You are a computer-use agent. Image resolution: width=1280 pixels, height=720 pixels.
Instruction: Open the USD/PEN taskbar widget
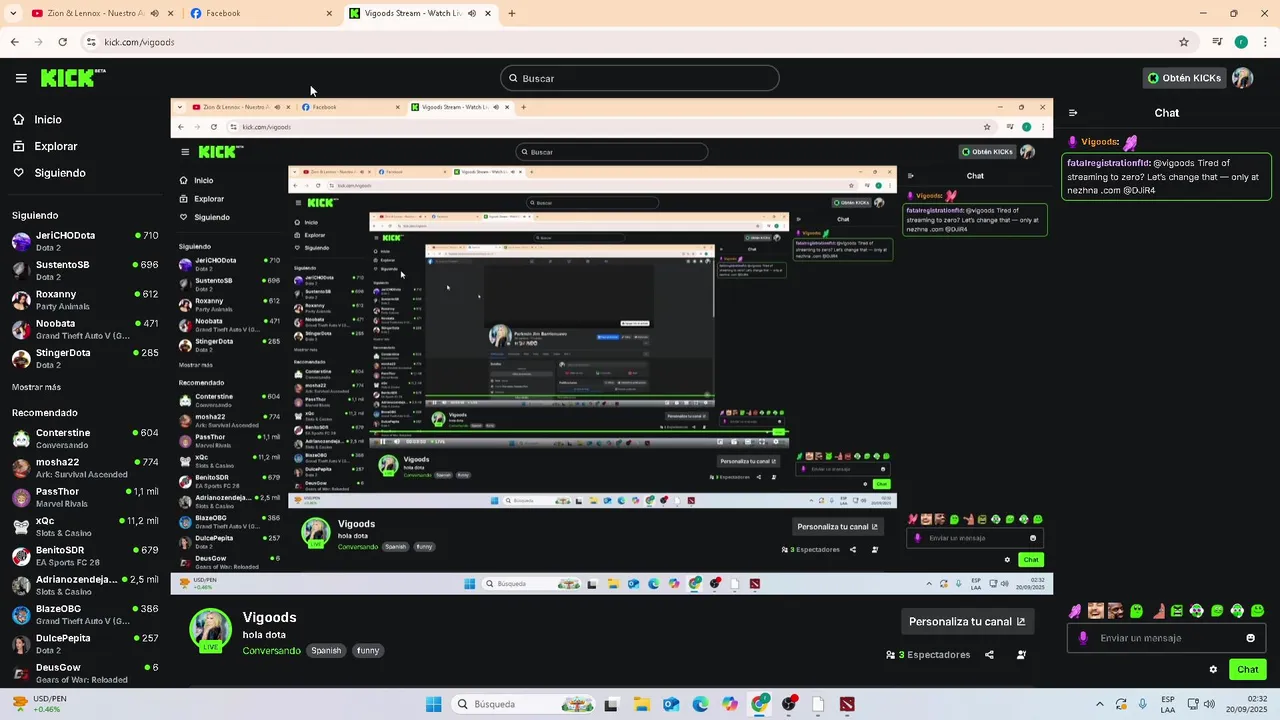point(38,704)
